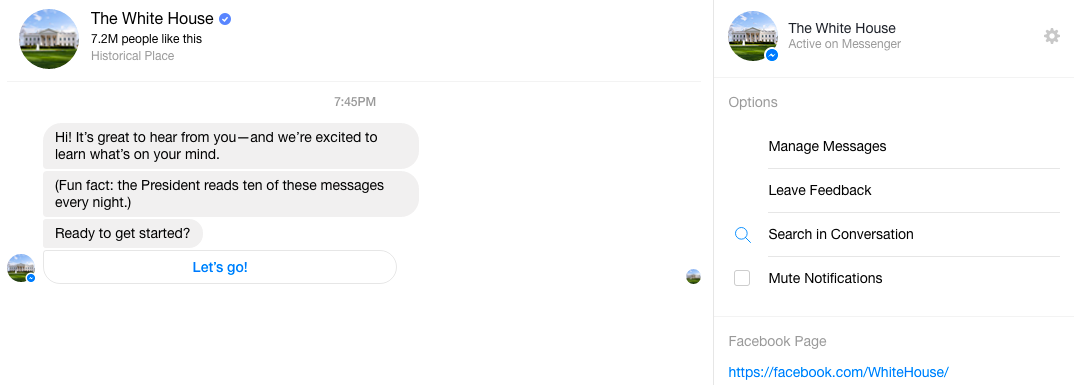Image resolution: width=1074 pixels, height=385 pixels.
Task: Click the Let's go! button
Action: point(220,267)
